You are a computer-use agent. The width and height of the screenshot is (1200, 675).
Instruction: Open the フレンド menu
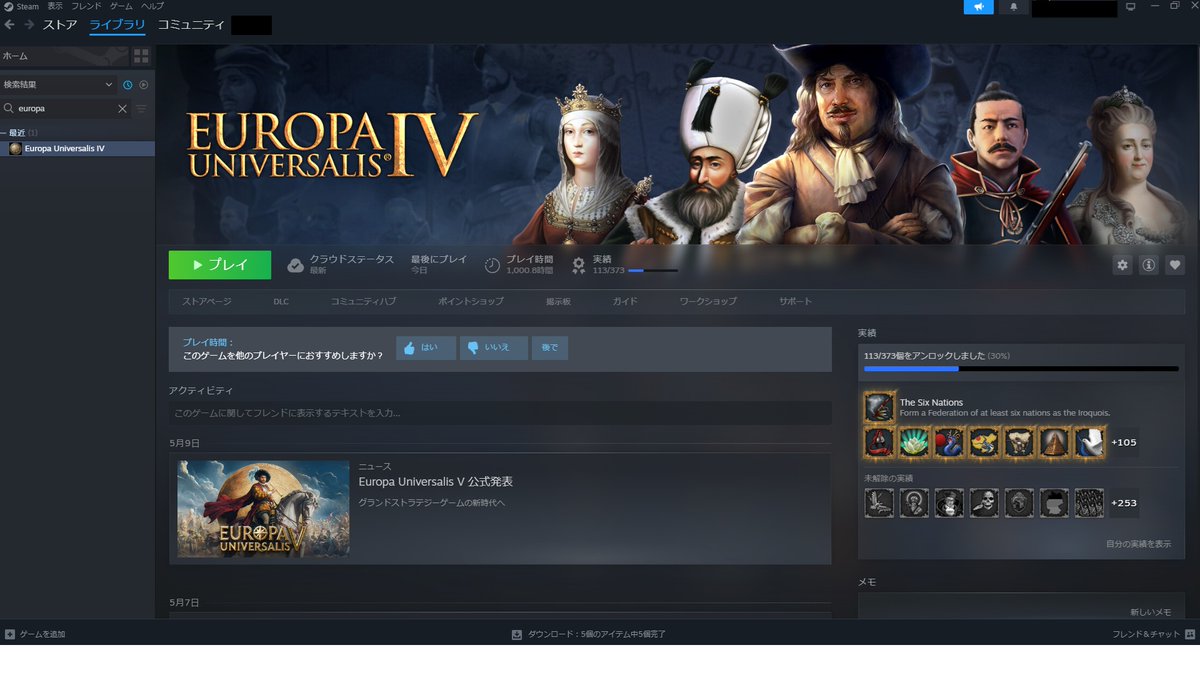(86, 6)
